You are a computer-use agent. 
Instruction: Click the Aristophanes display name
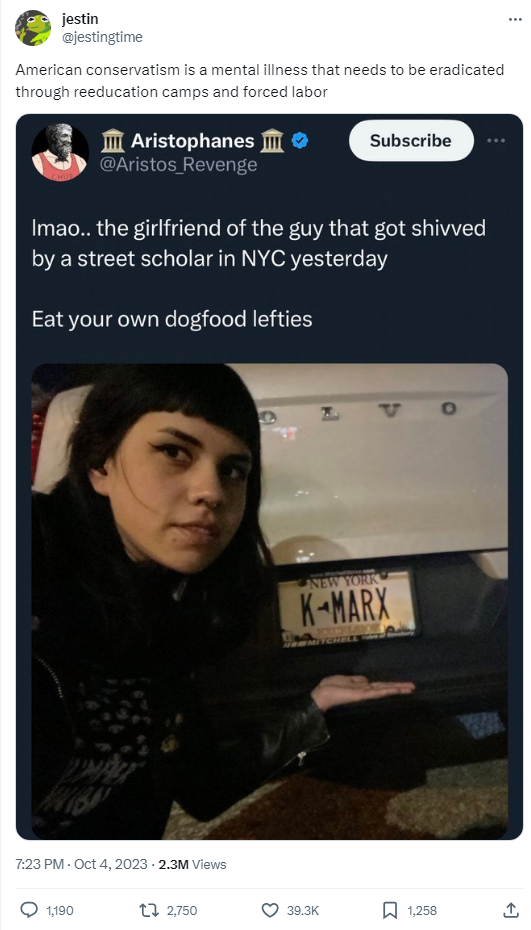pyautogui.click(x=192, y=141)
